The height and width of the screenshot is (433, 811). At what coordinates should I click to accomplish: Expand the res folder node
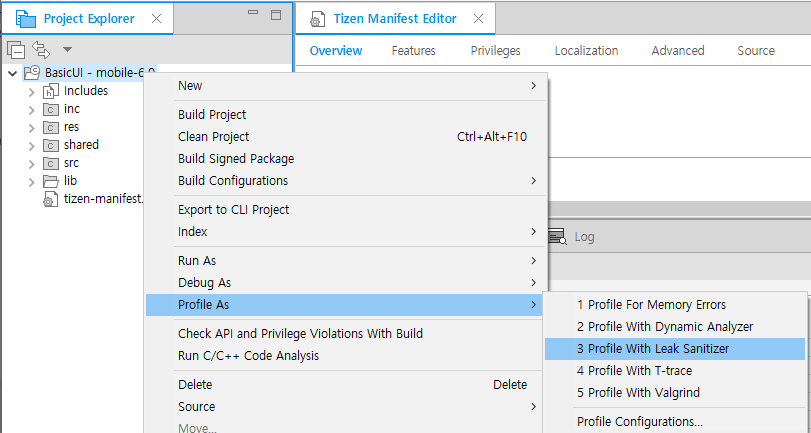(x=32, y=127)
